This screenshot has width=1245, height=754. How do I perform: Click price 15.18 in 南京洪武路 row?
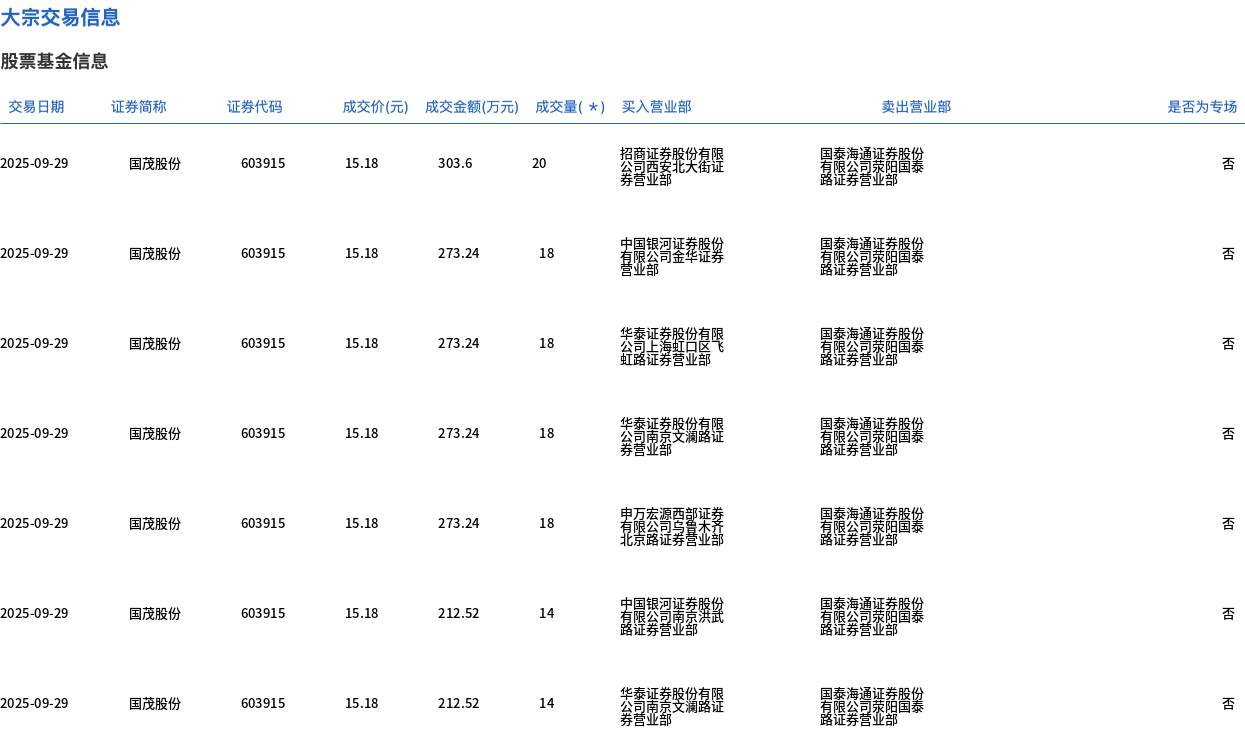tap(362, 613)
